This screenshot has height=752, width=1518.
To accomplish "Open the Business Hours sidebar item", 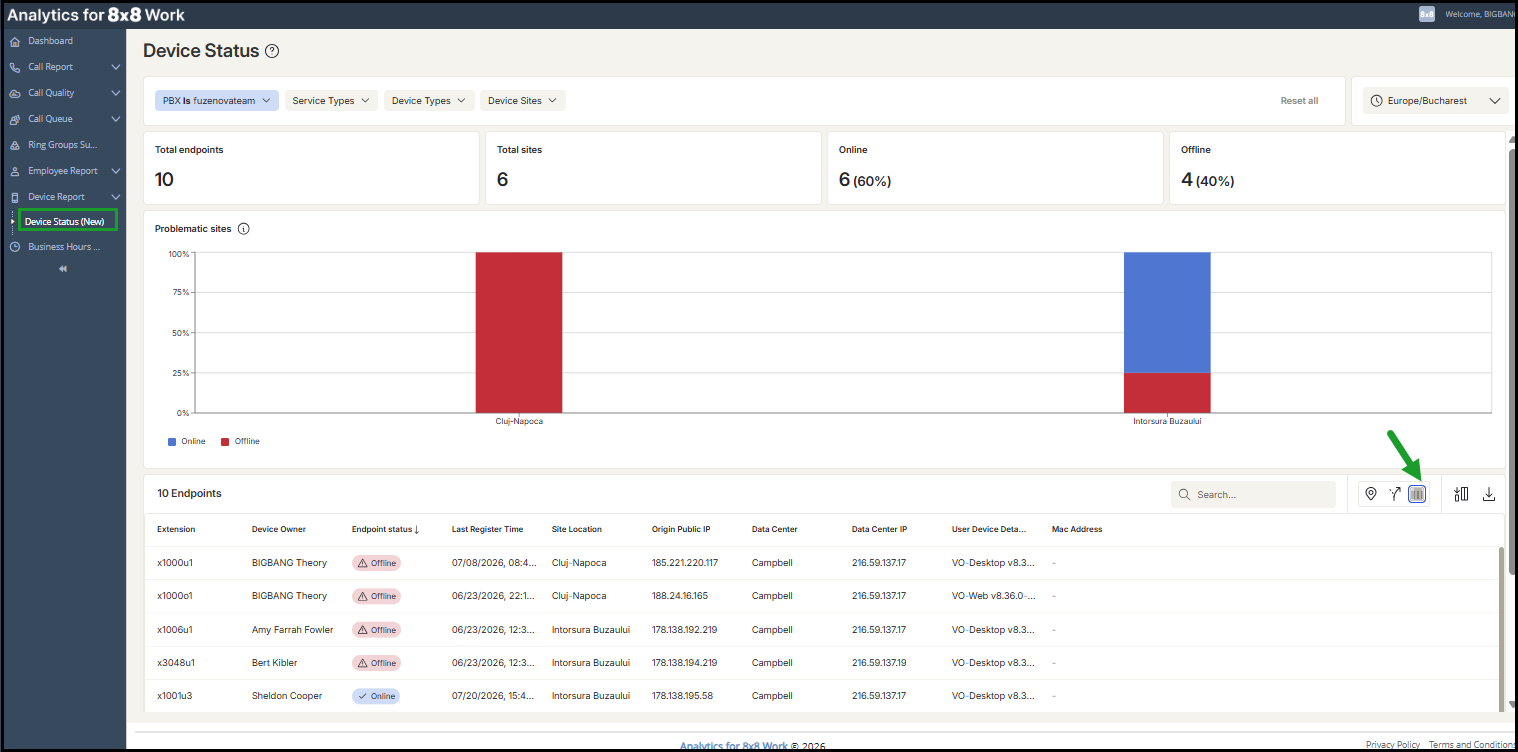I will point(64,247).
